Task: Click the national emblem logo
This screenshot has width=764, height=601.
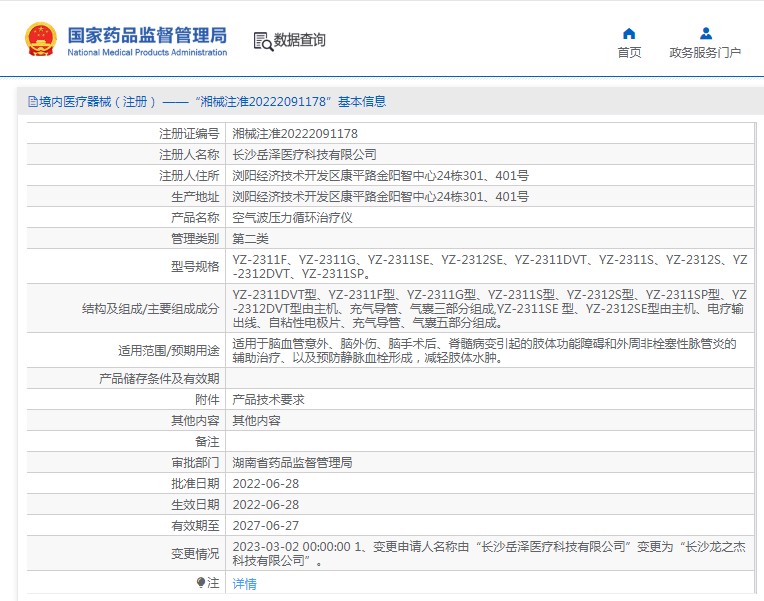Action: [x=41, y=40]
